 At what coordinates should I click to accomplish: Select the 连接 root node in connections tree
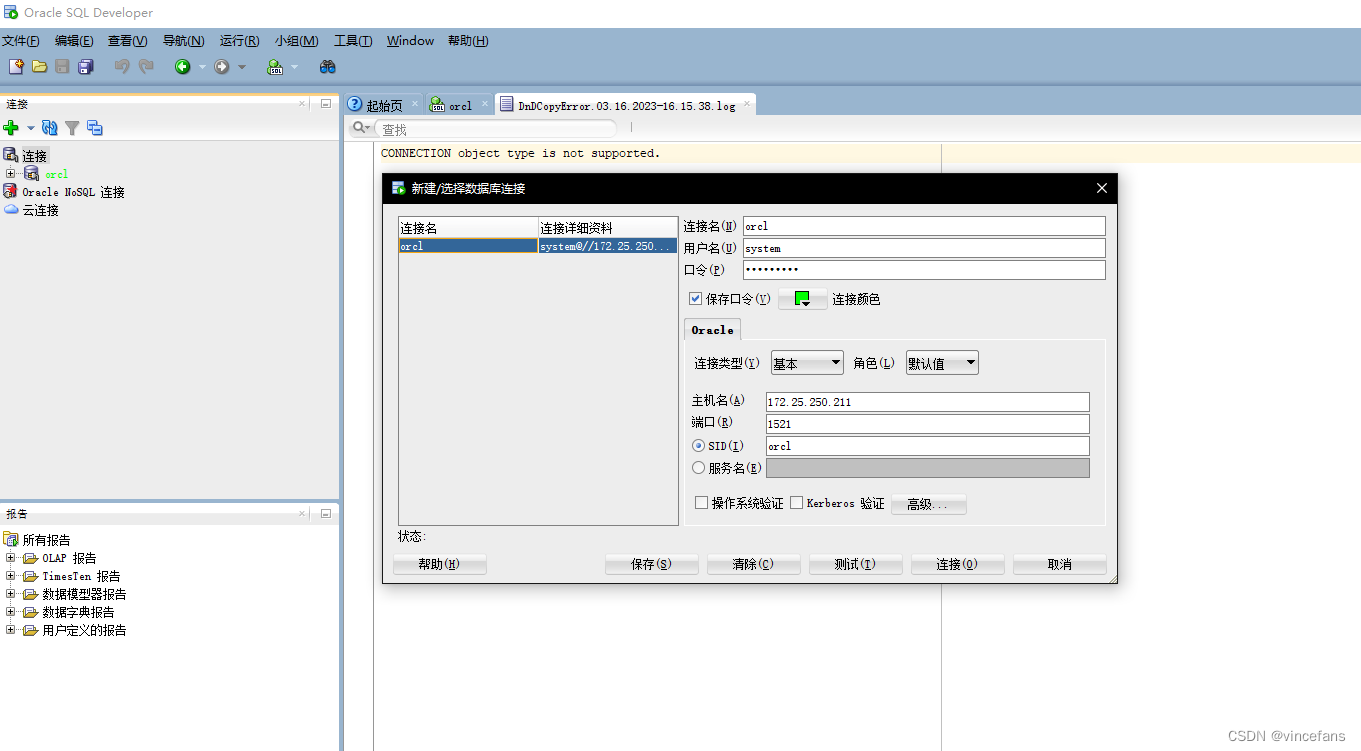34,156
